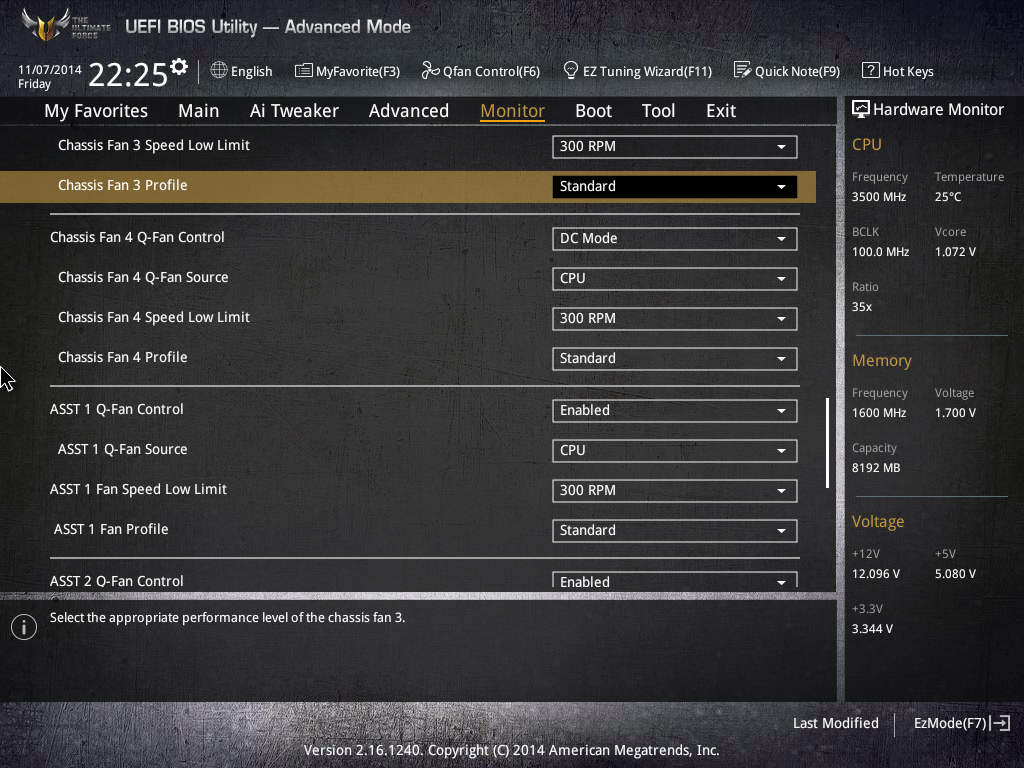Viewport: 1024px width, 768px height.
Task: Open ASST 1 Fan Speed Low Limit dropdown
Action: (x=675, y=490)
